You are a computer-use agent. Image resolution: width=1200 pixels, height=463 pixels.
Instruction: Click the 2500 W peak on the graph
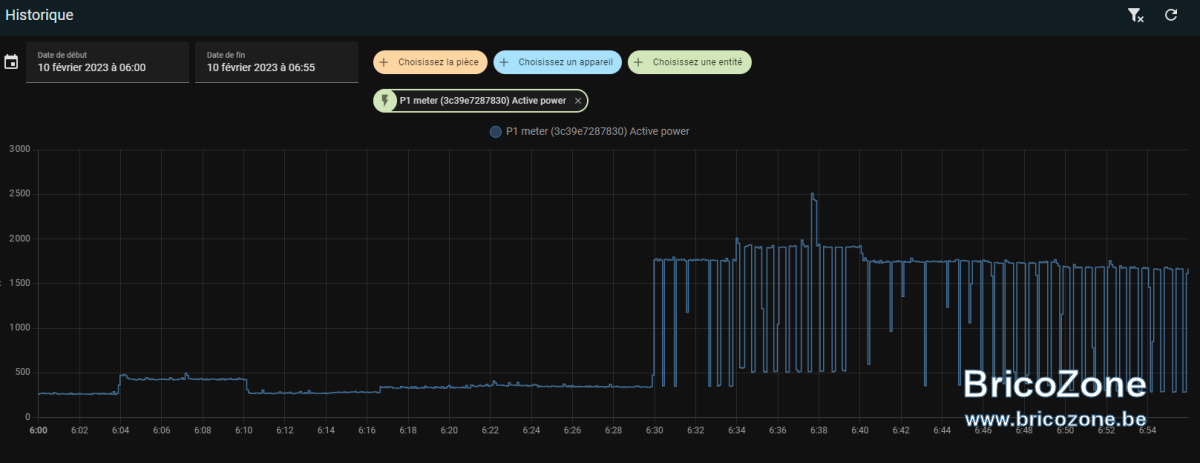(x=813, y=194)
